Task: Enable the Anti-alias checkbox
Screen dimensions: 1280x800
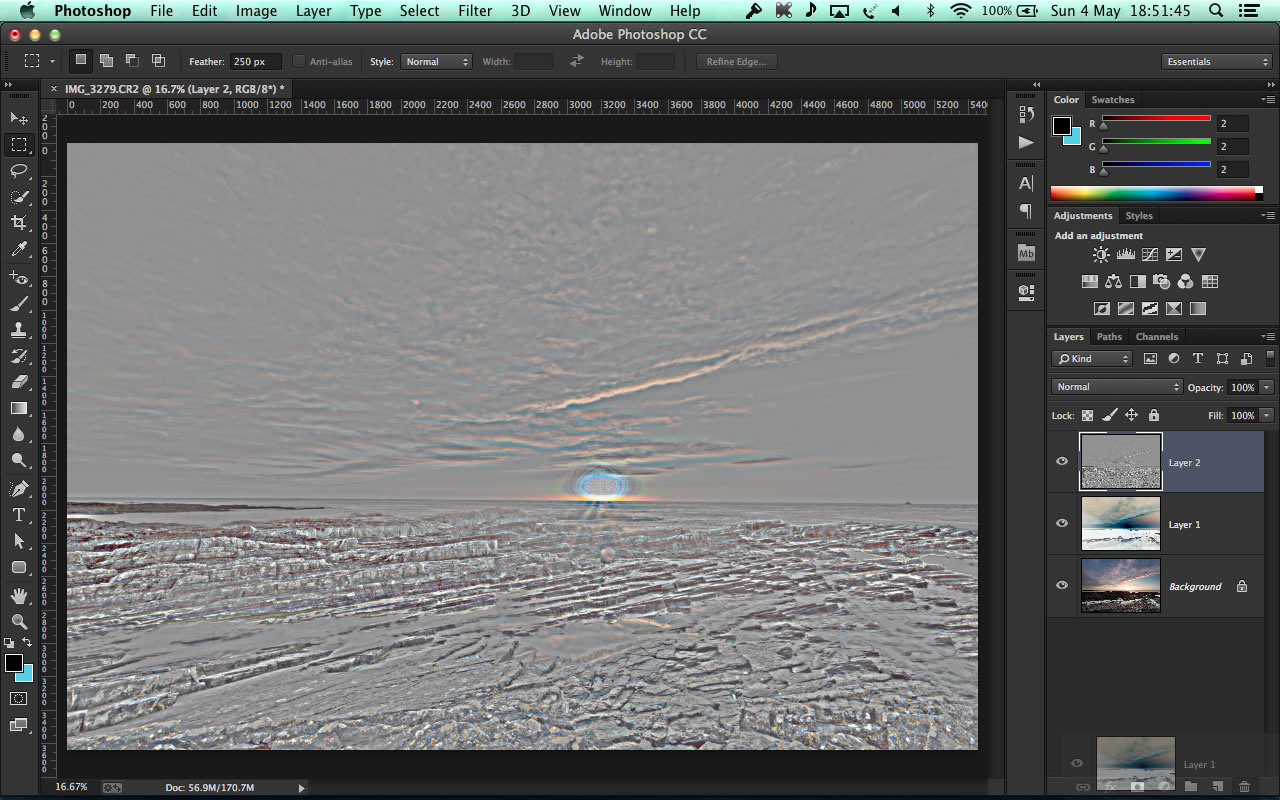Action: pos(298,61)
